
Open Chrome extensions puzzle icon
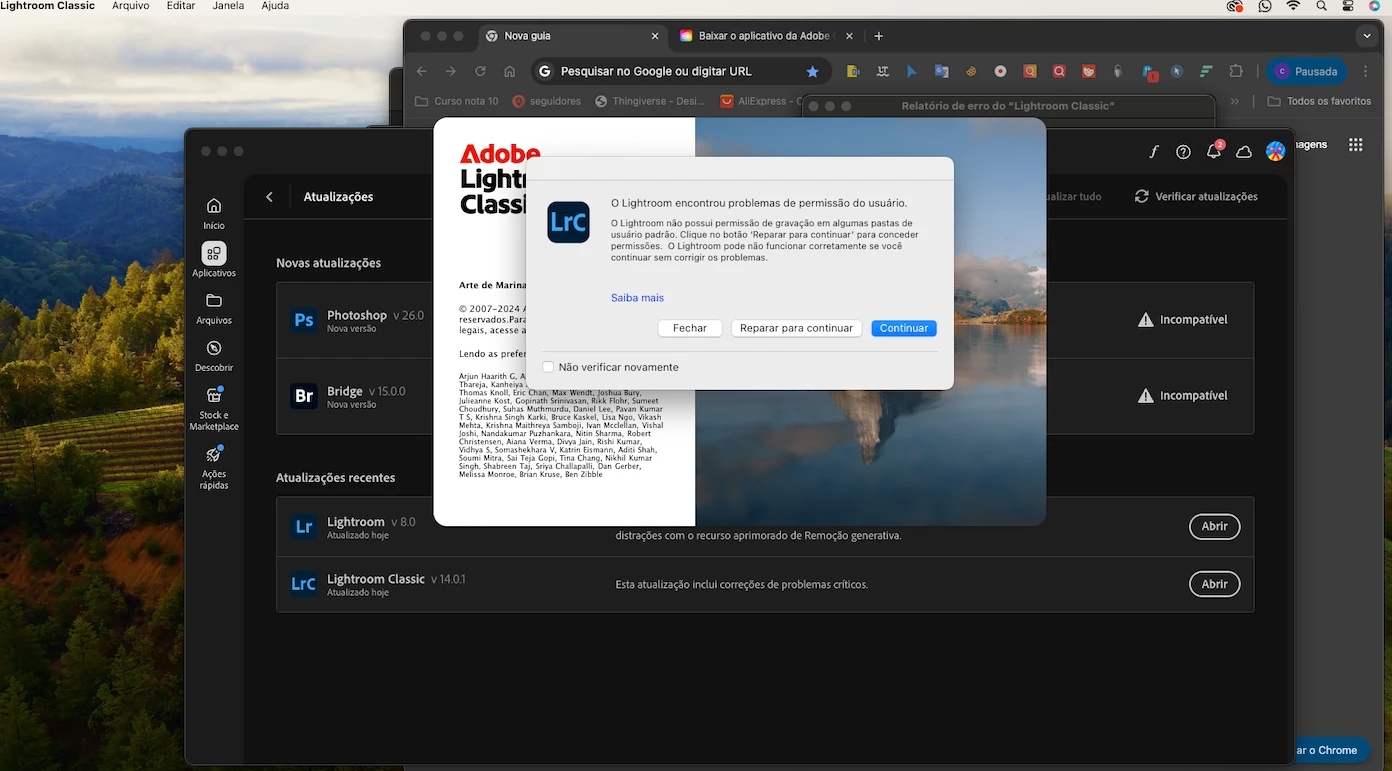(1236, 71)
